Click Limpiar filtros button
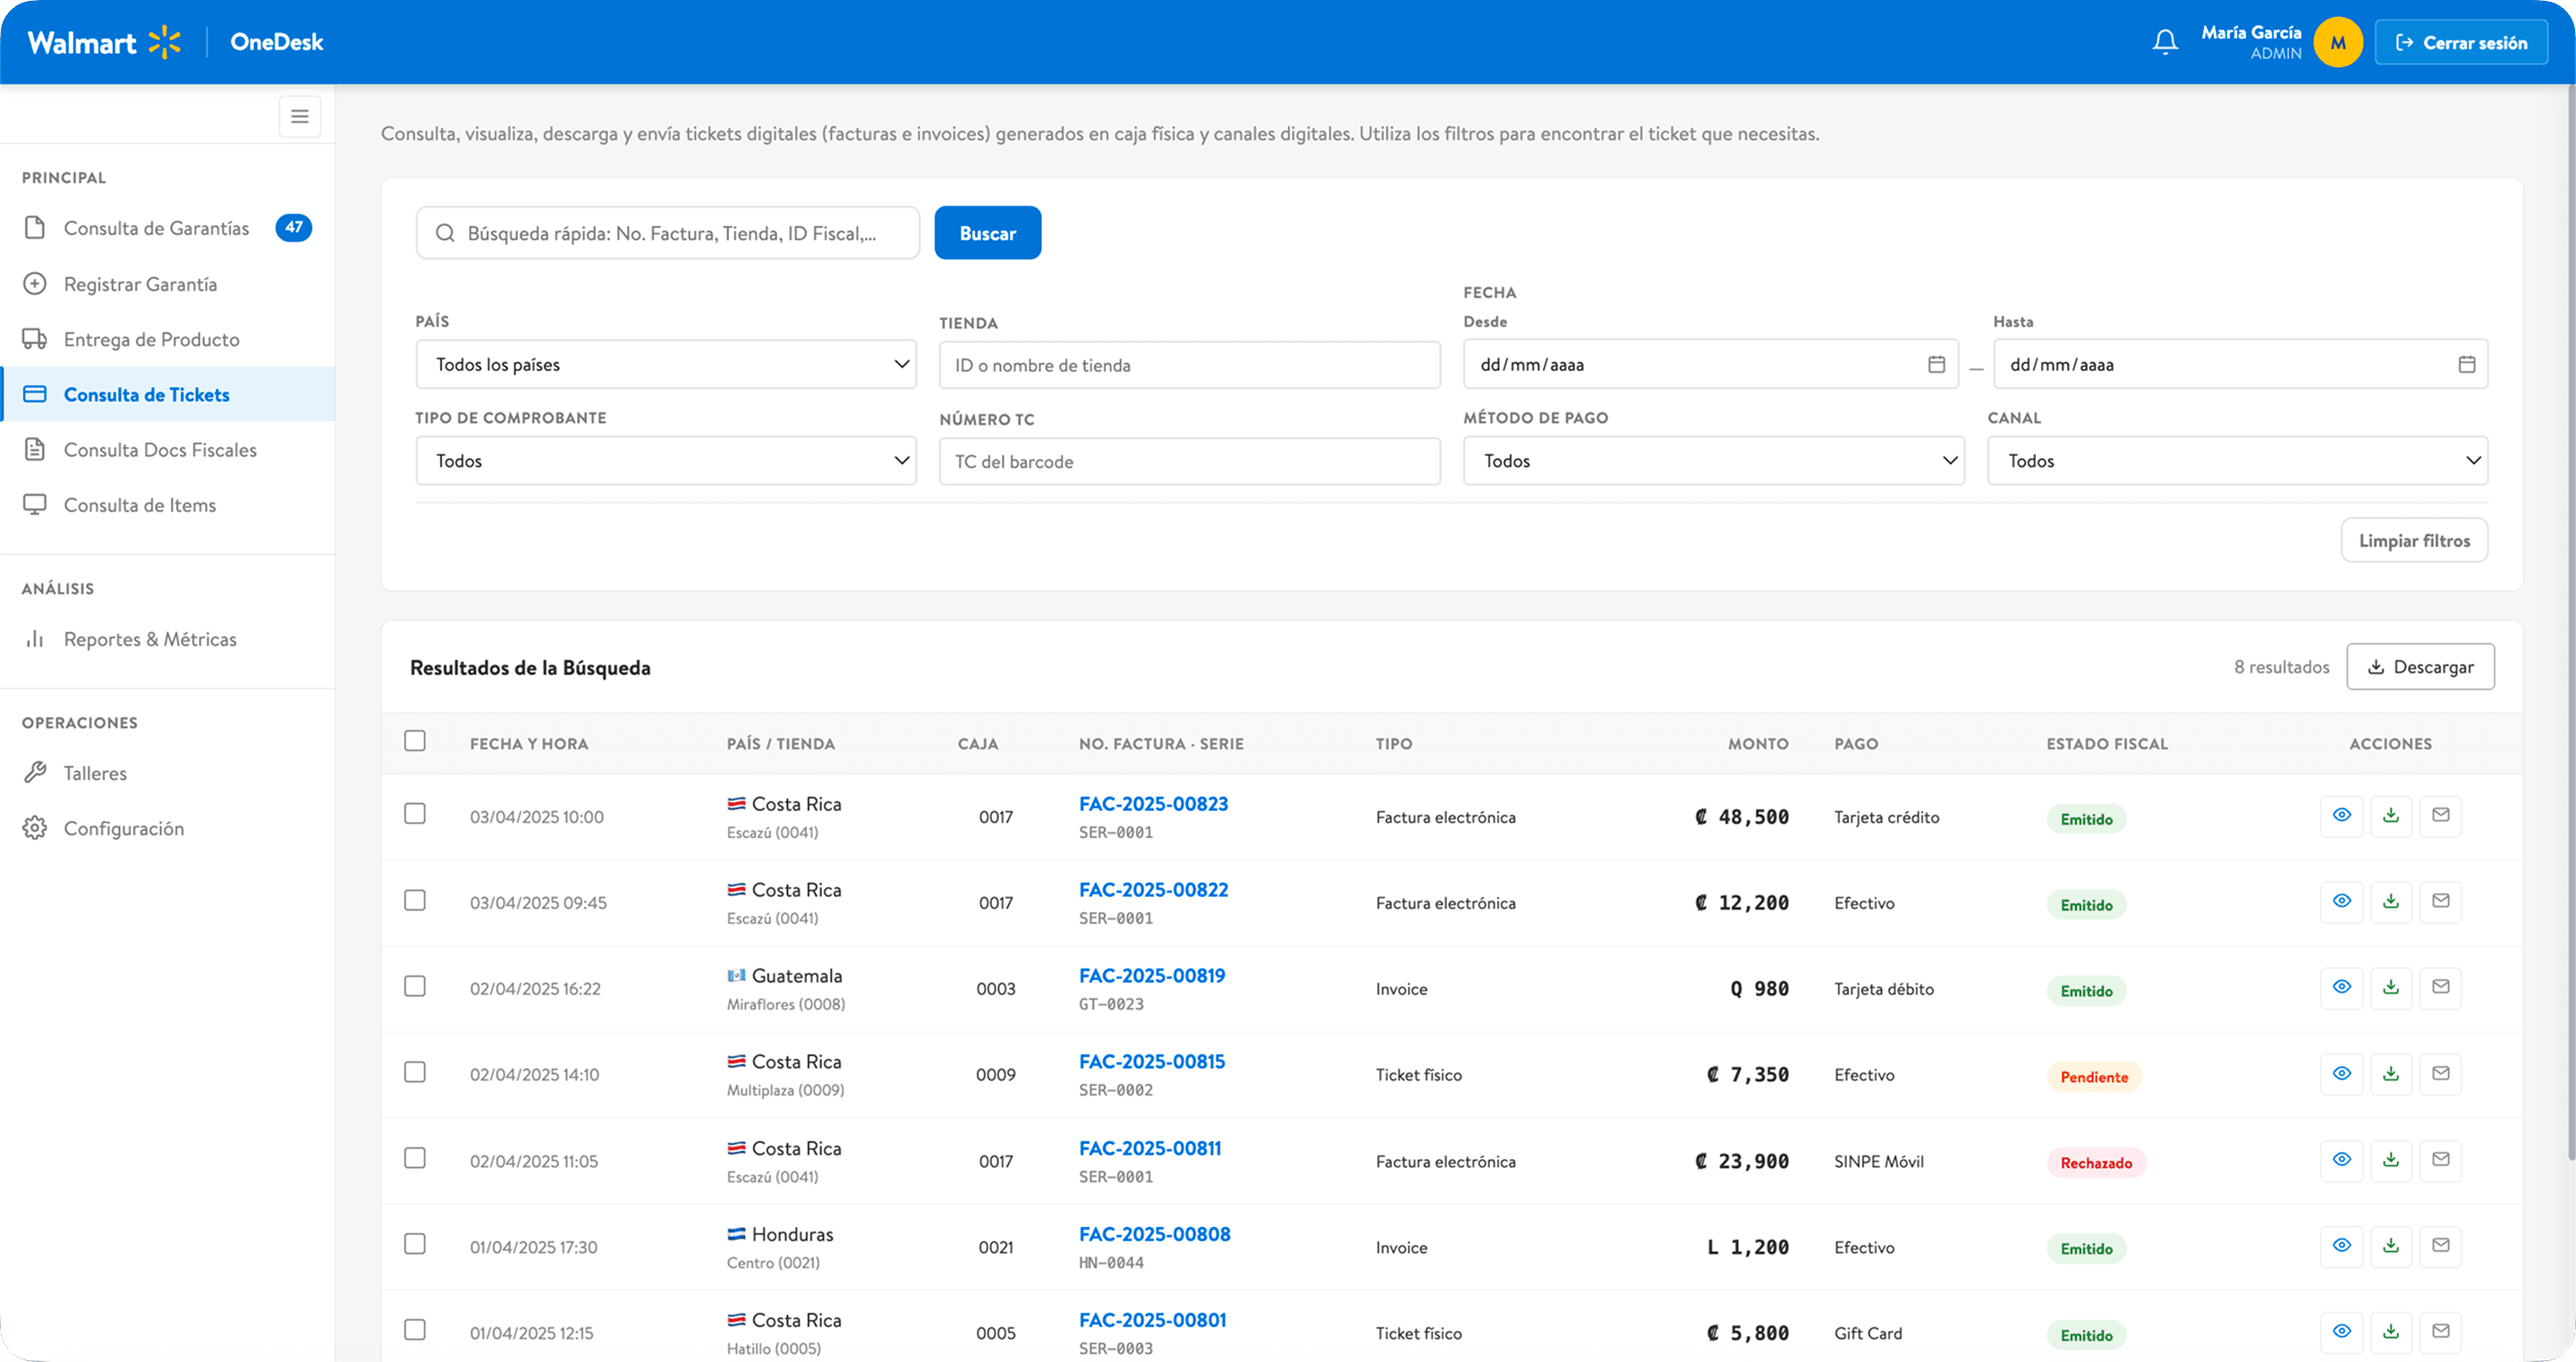Image resolution: width=2576 pixels, height=1362 pixels. pyautogui.click(x=2414, y=541)
